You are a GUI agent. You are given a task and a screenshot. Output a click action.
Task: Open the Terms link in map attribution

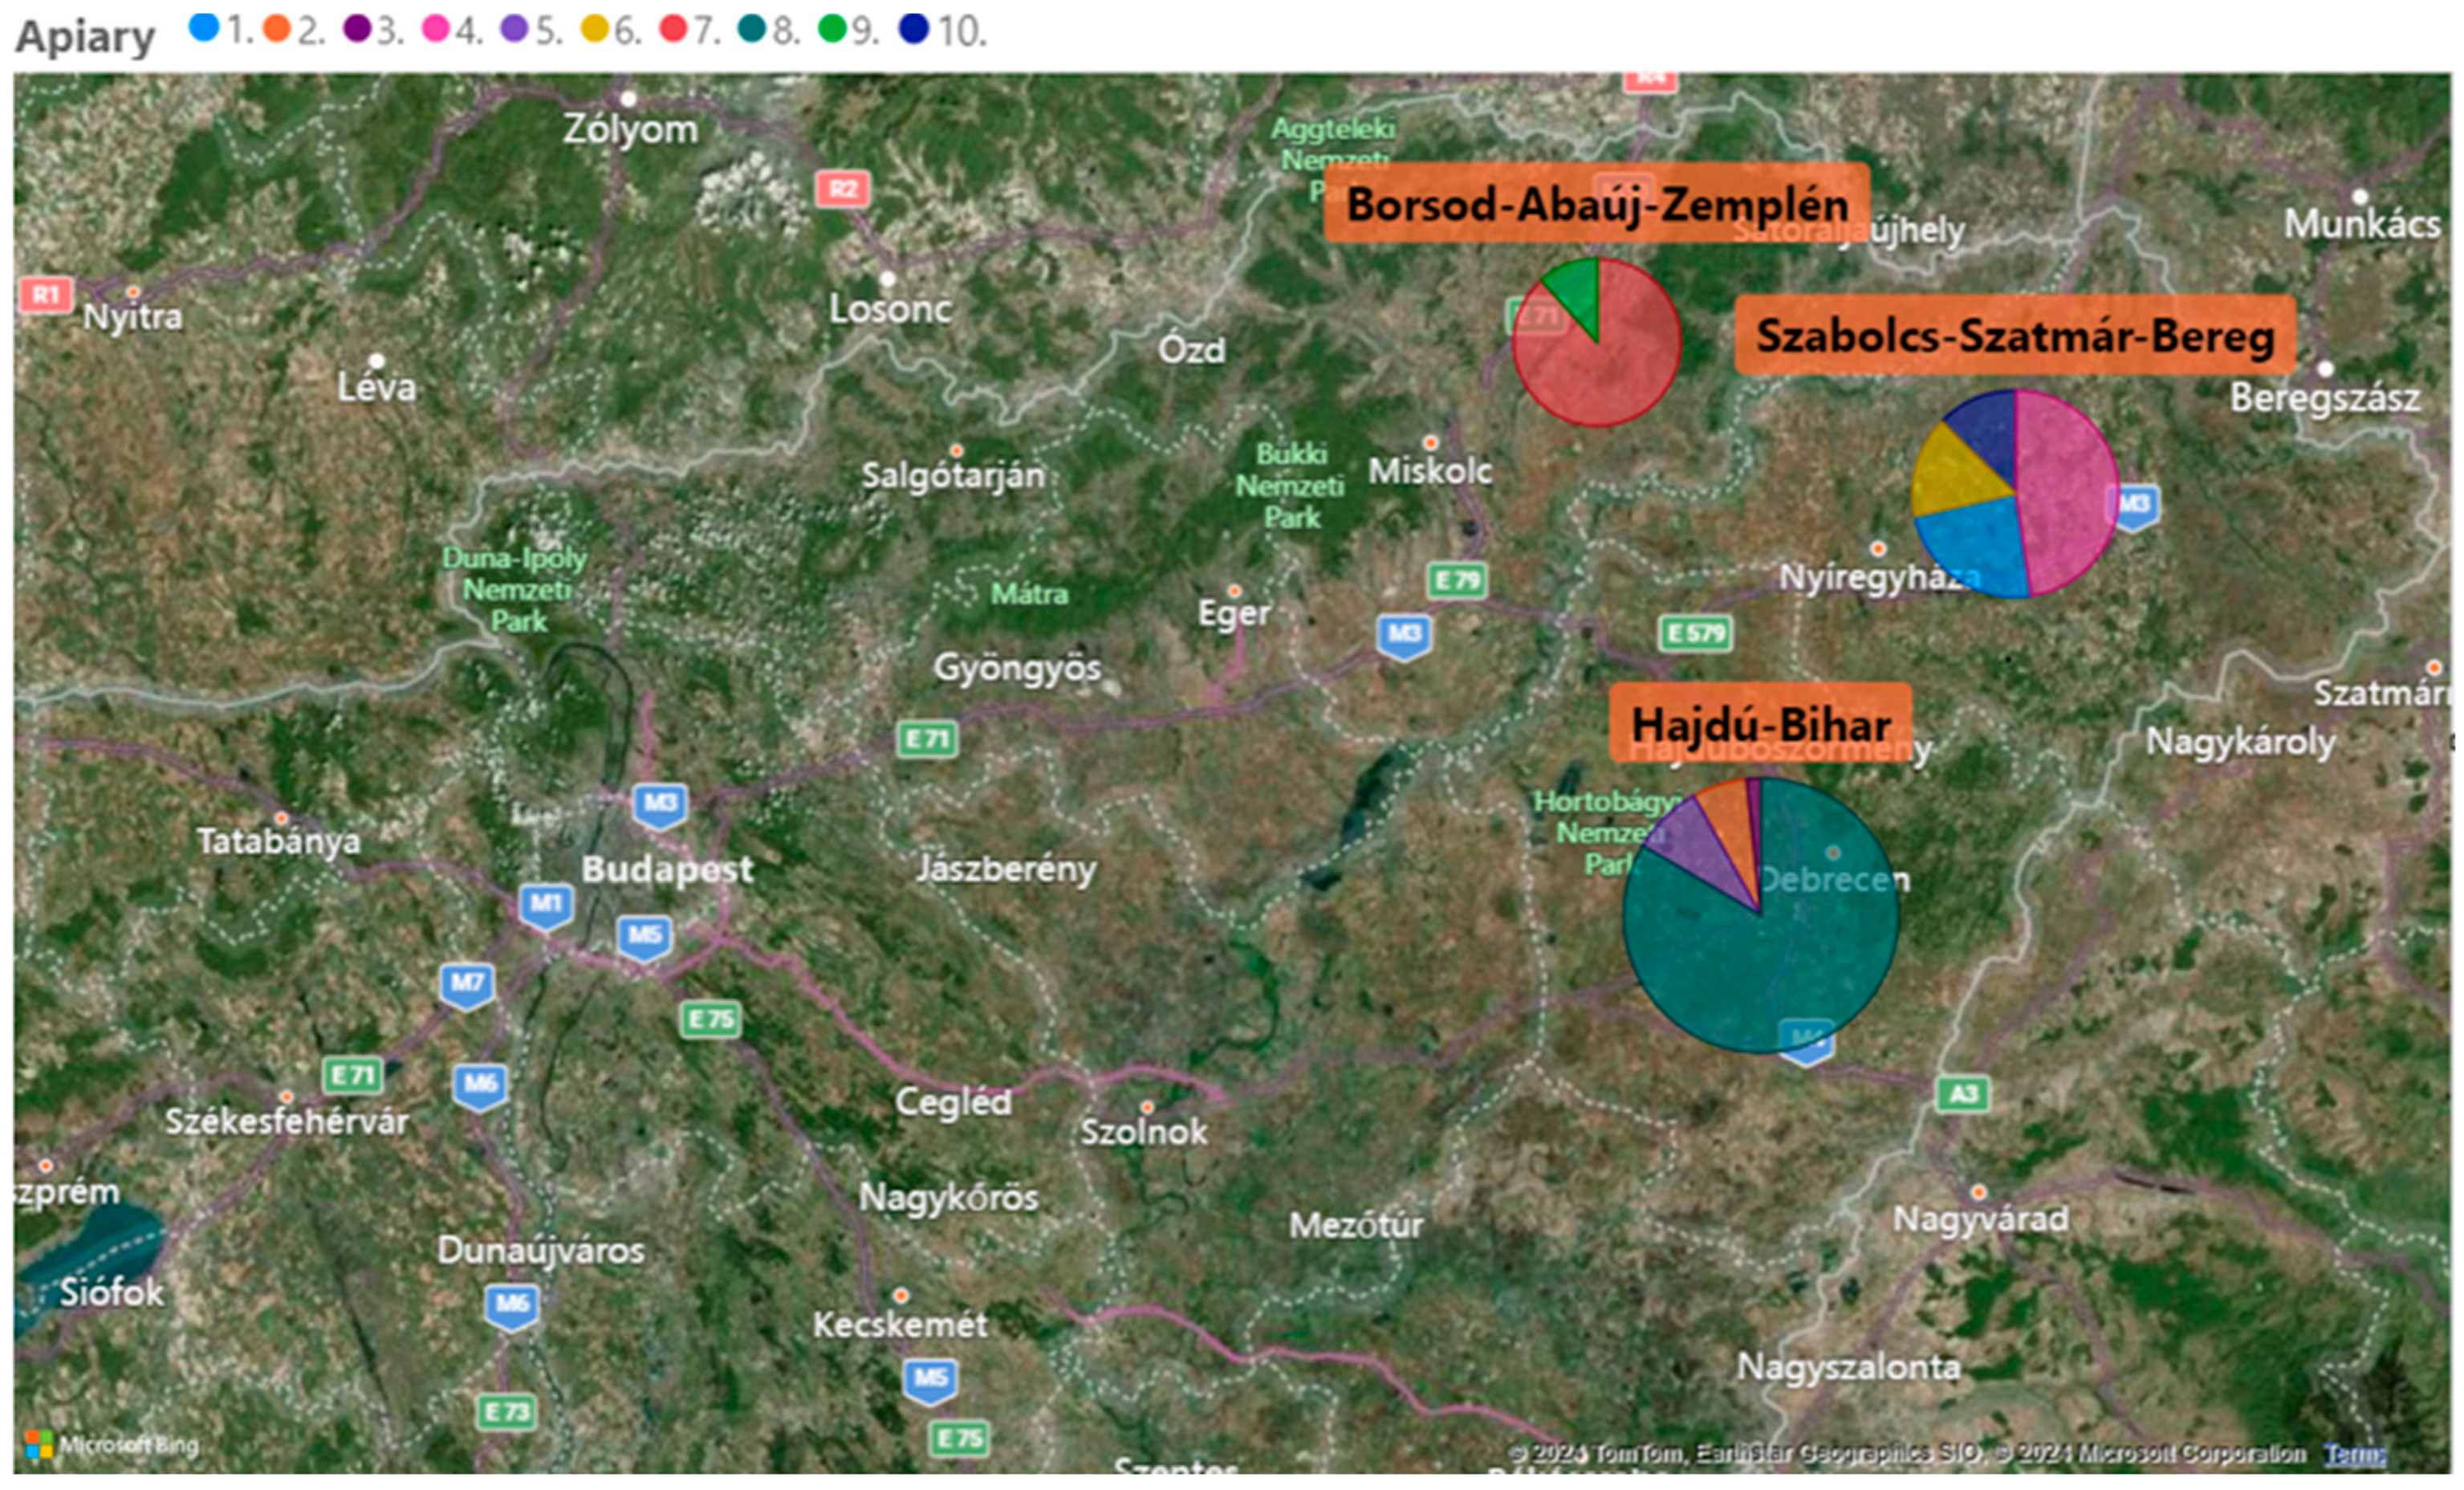2354,1454
